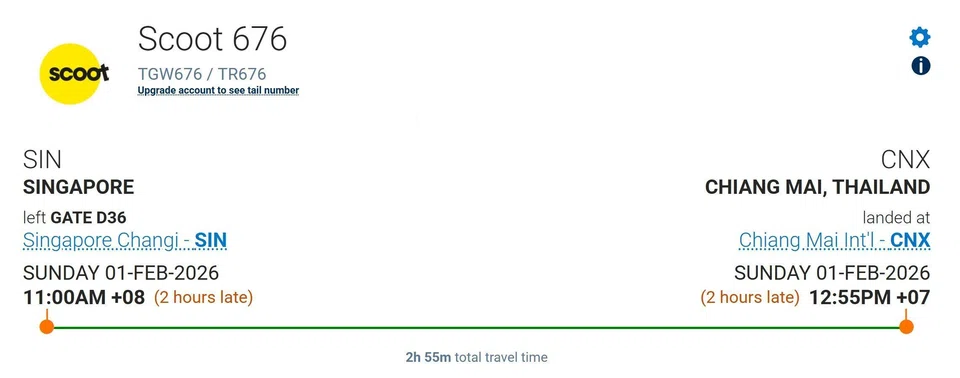This screenshot has width=960, height=378.
Task: Click the arrival 2 hours late notice
Action: (750, 298)
